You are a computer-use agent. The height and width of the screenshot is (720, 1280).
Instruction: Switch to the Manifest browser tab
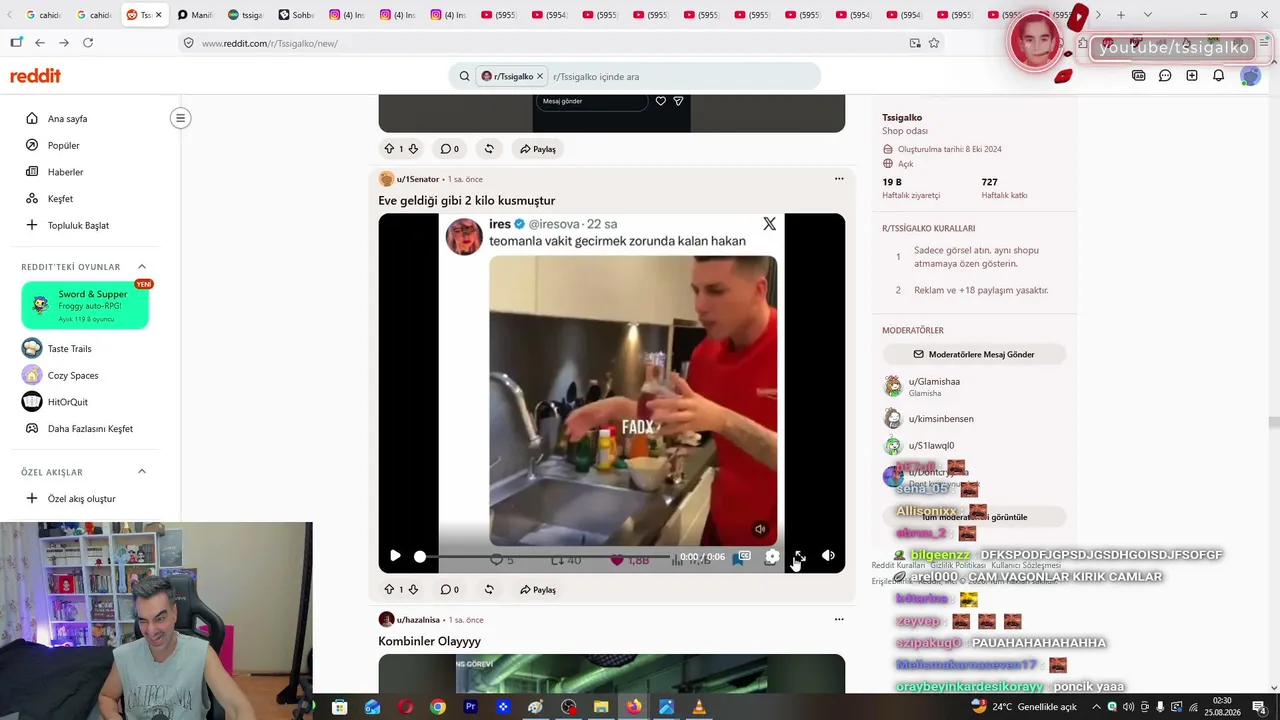click(194, 15)
